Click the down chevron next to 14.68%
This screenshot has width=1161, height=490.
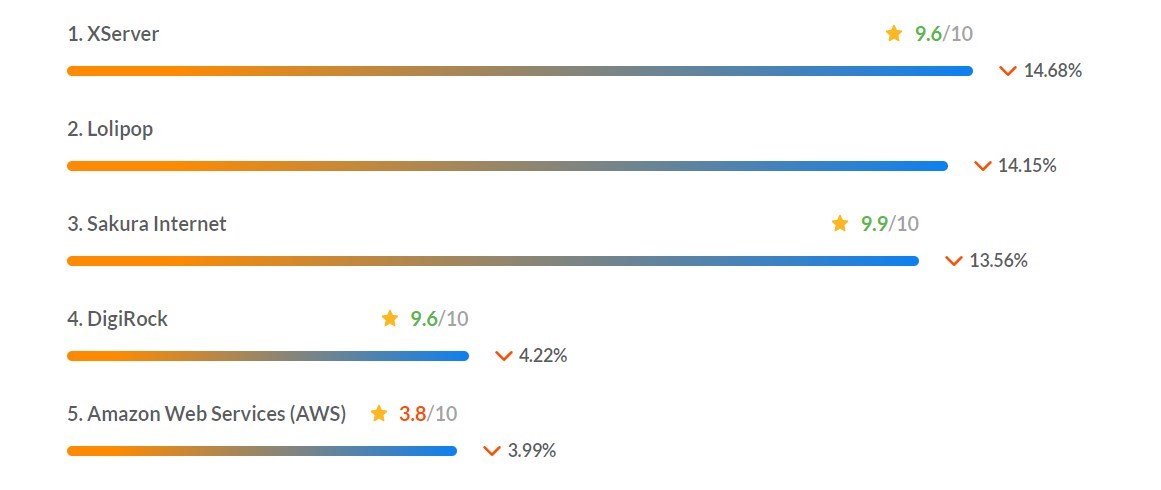tap(1007, 71)
